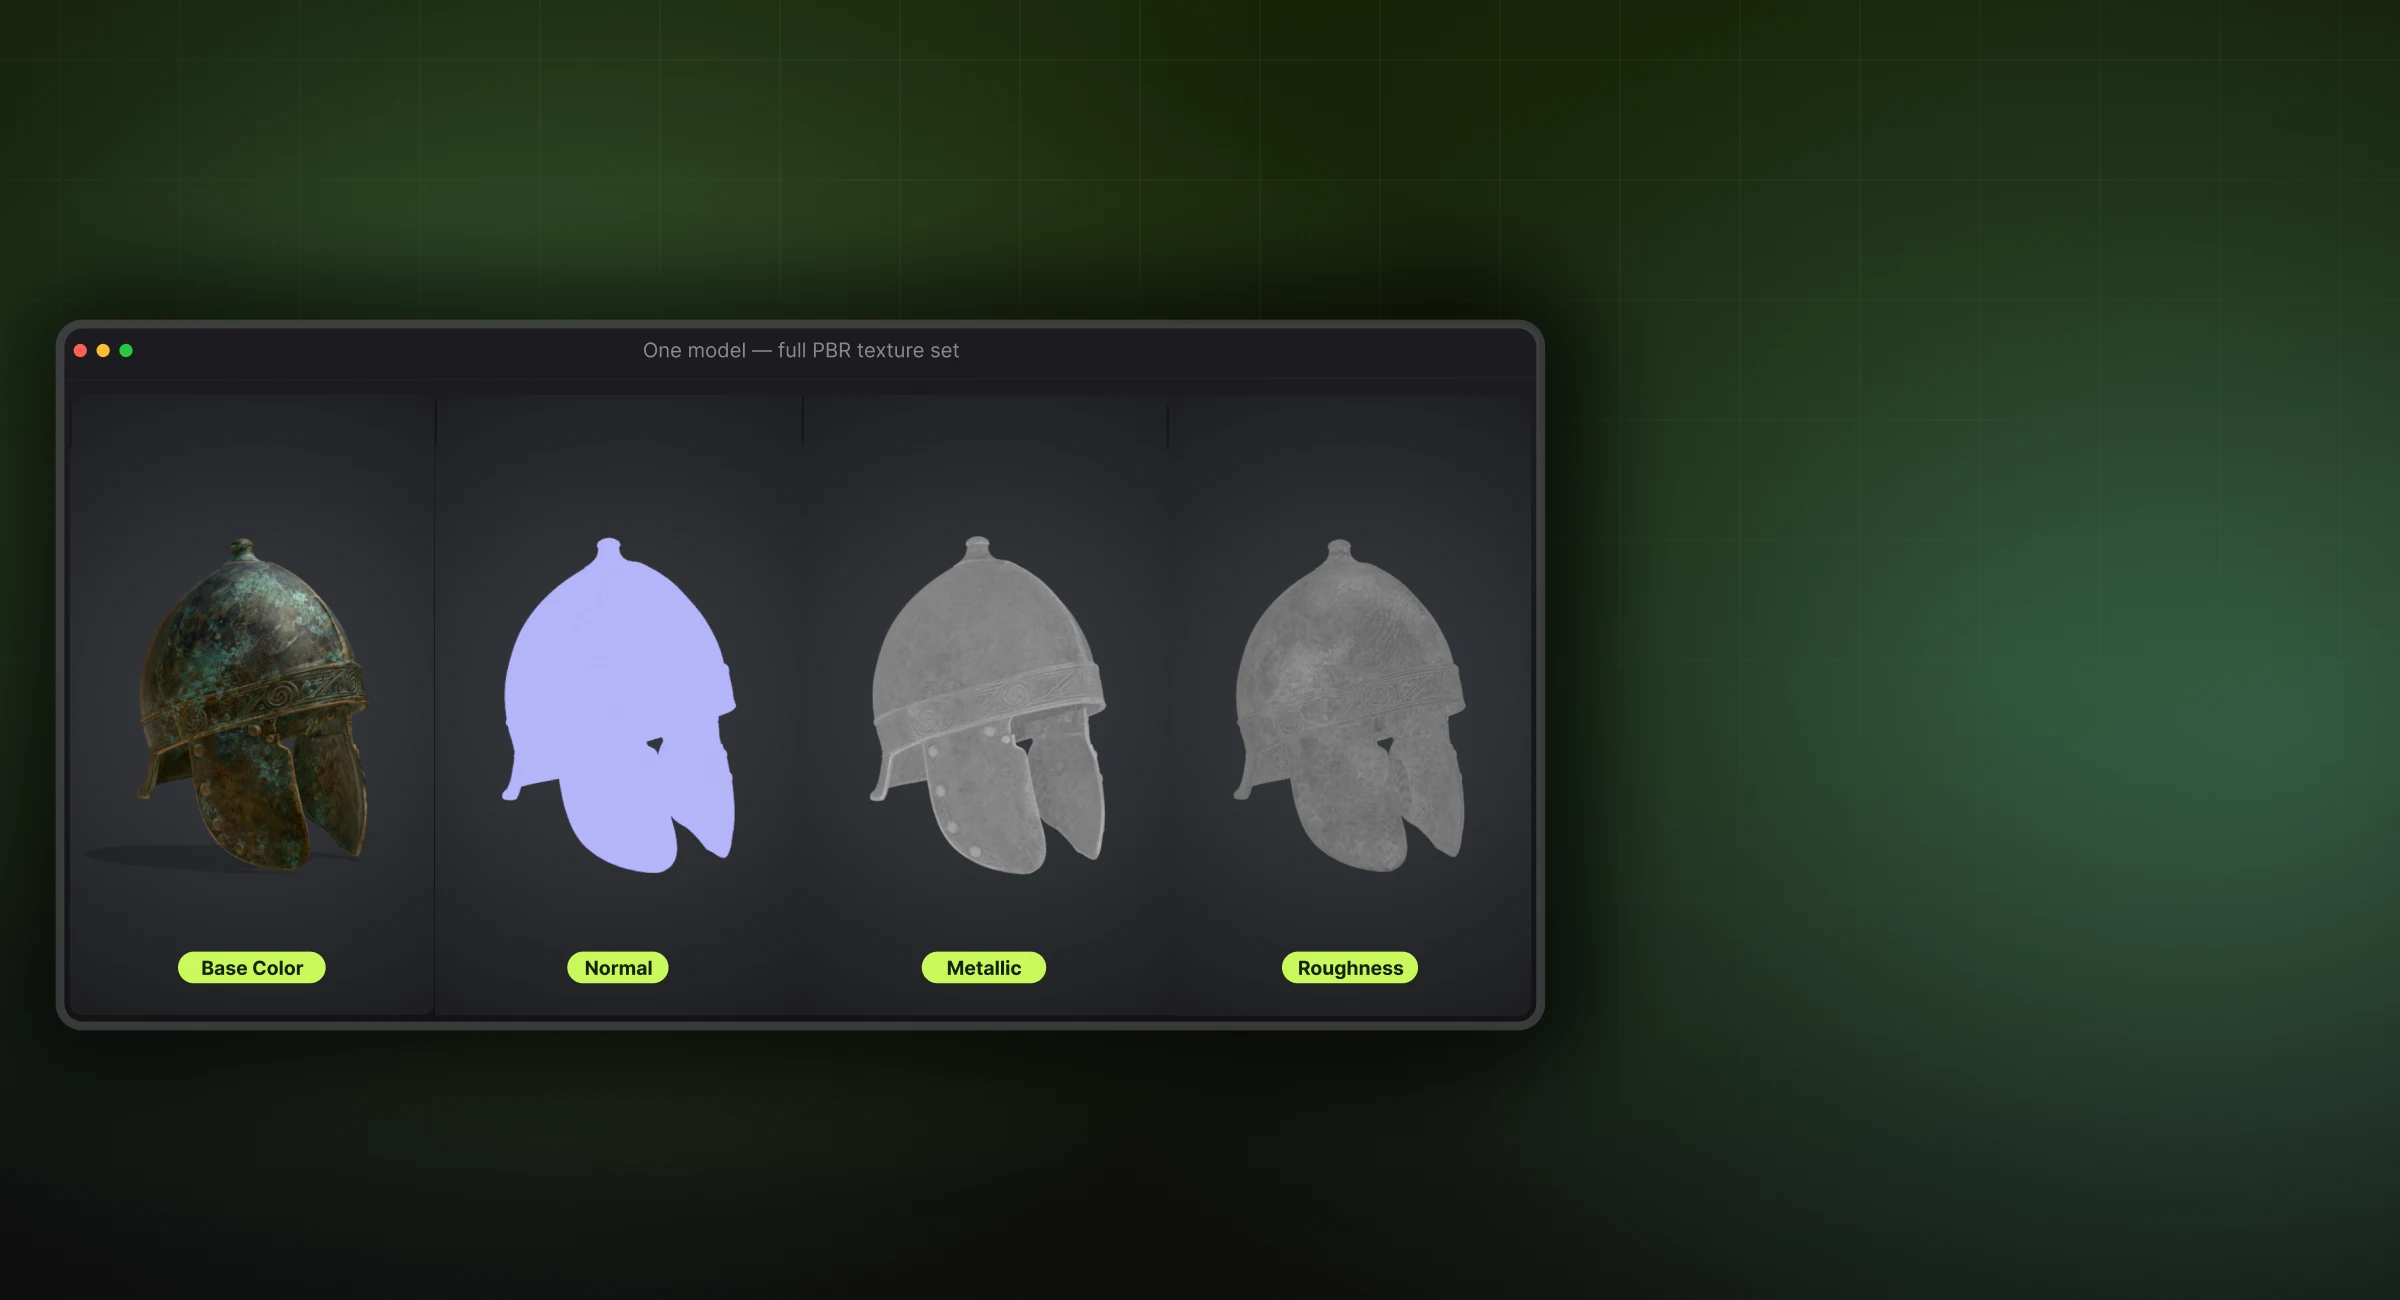The width and height of the screenshot is (2400, 1300).
Task: Maximize window with the green dot
Action: click(126, 350)
